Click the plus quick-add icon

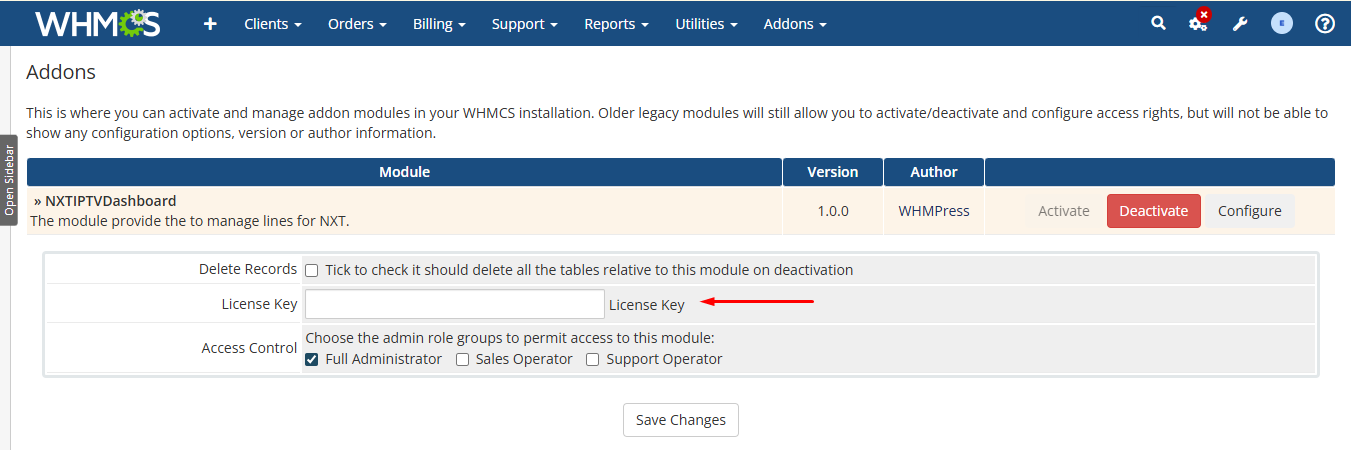pos(210,24)
